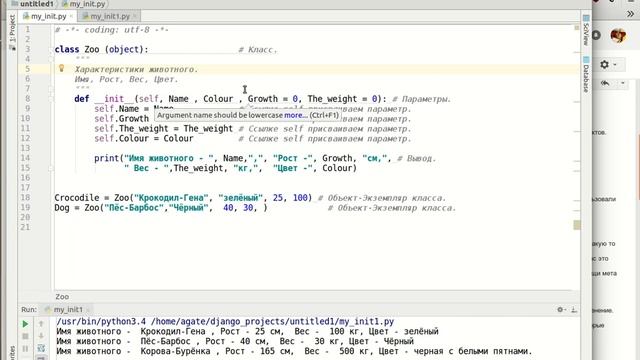
Task: Click 'self.The_weight = The_weight' statement
Action: tap(163, 129)
